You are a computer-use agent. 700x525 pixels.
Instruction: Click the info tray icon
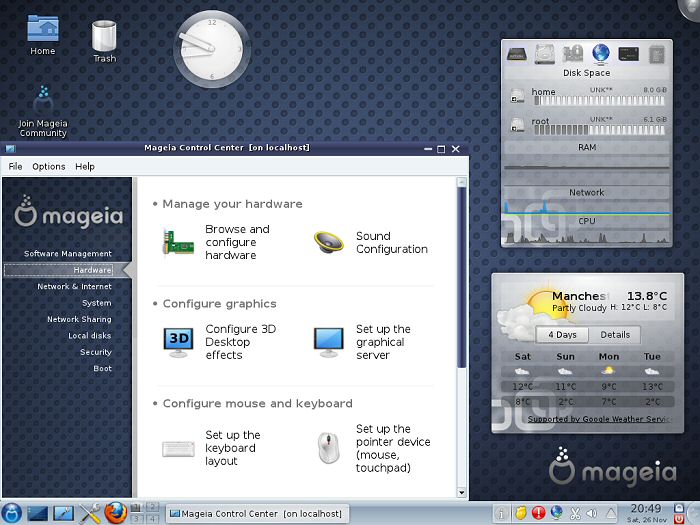pos(501,513)
